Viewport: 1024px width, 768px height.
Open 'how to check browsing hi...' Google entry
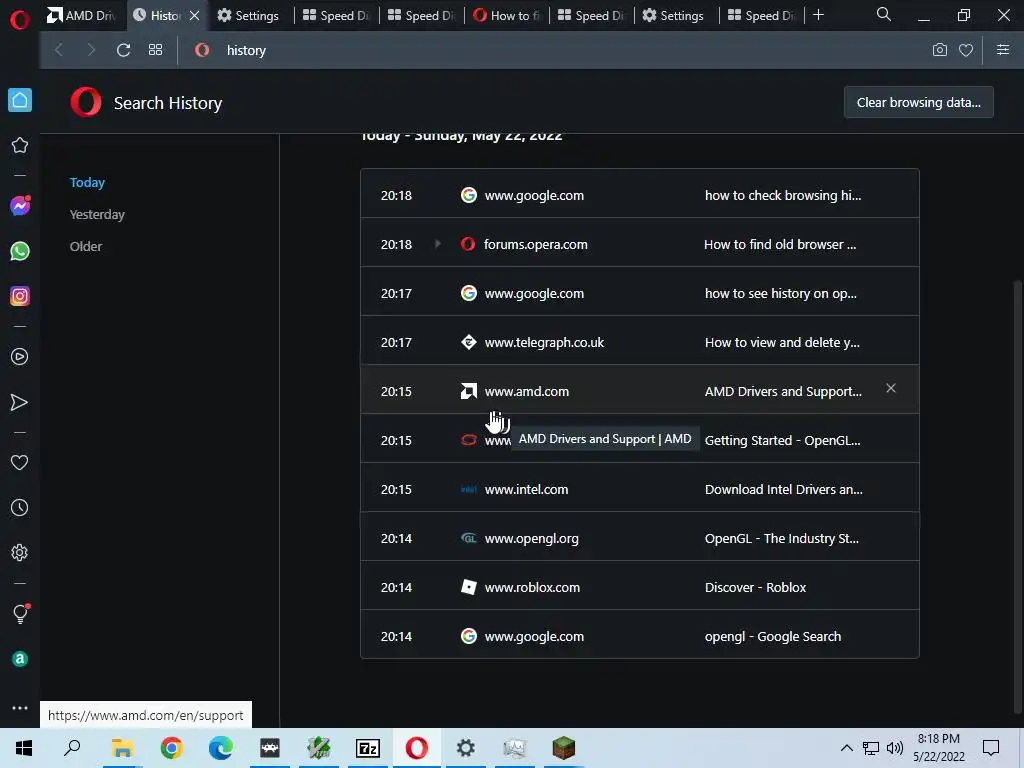[x=639, y=195]
